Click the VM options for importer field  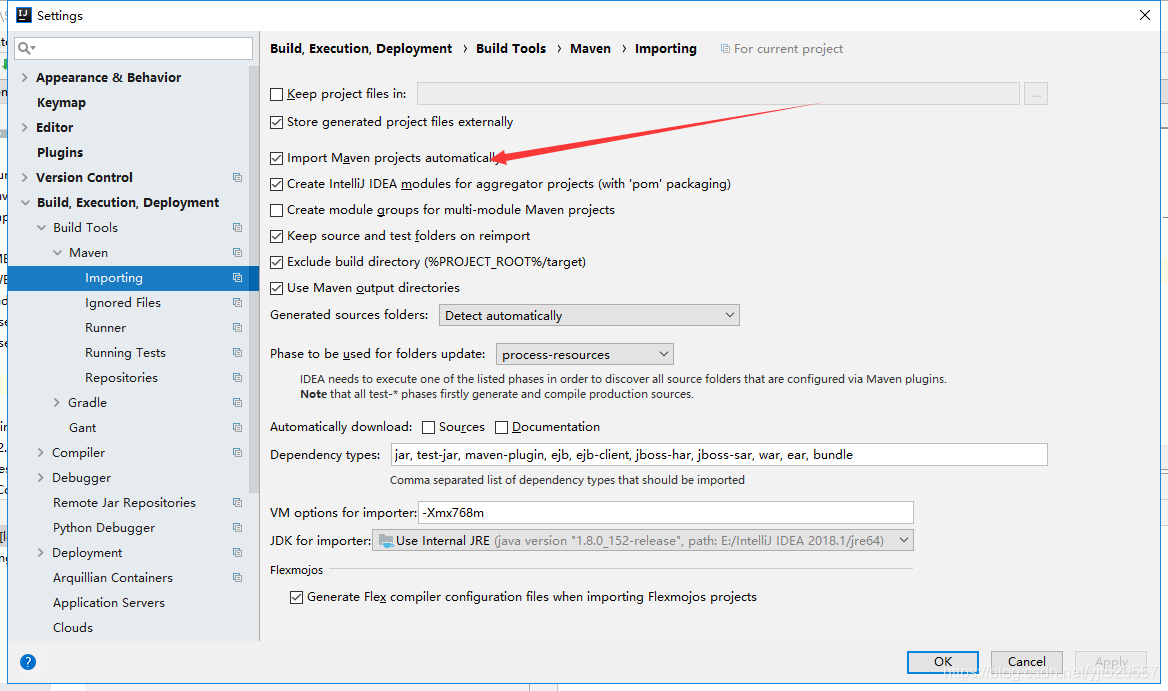pos(665,512)
